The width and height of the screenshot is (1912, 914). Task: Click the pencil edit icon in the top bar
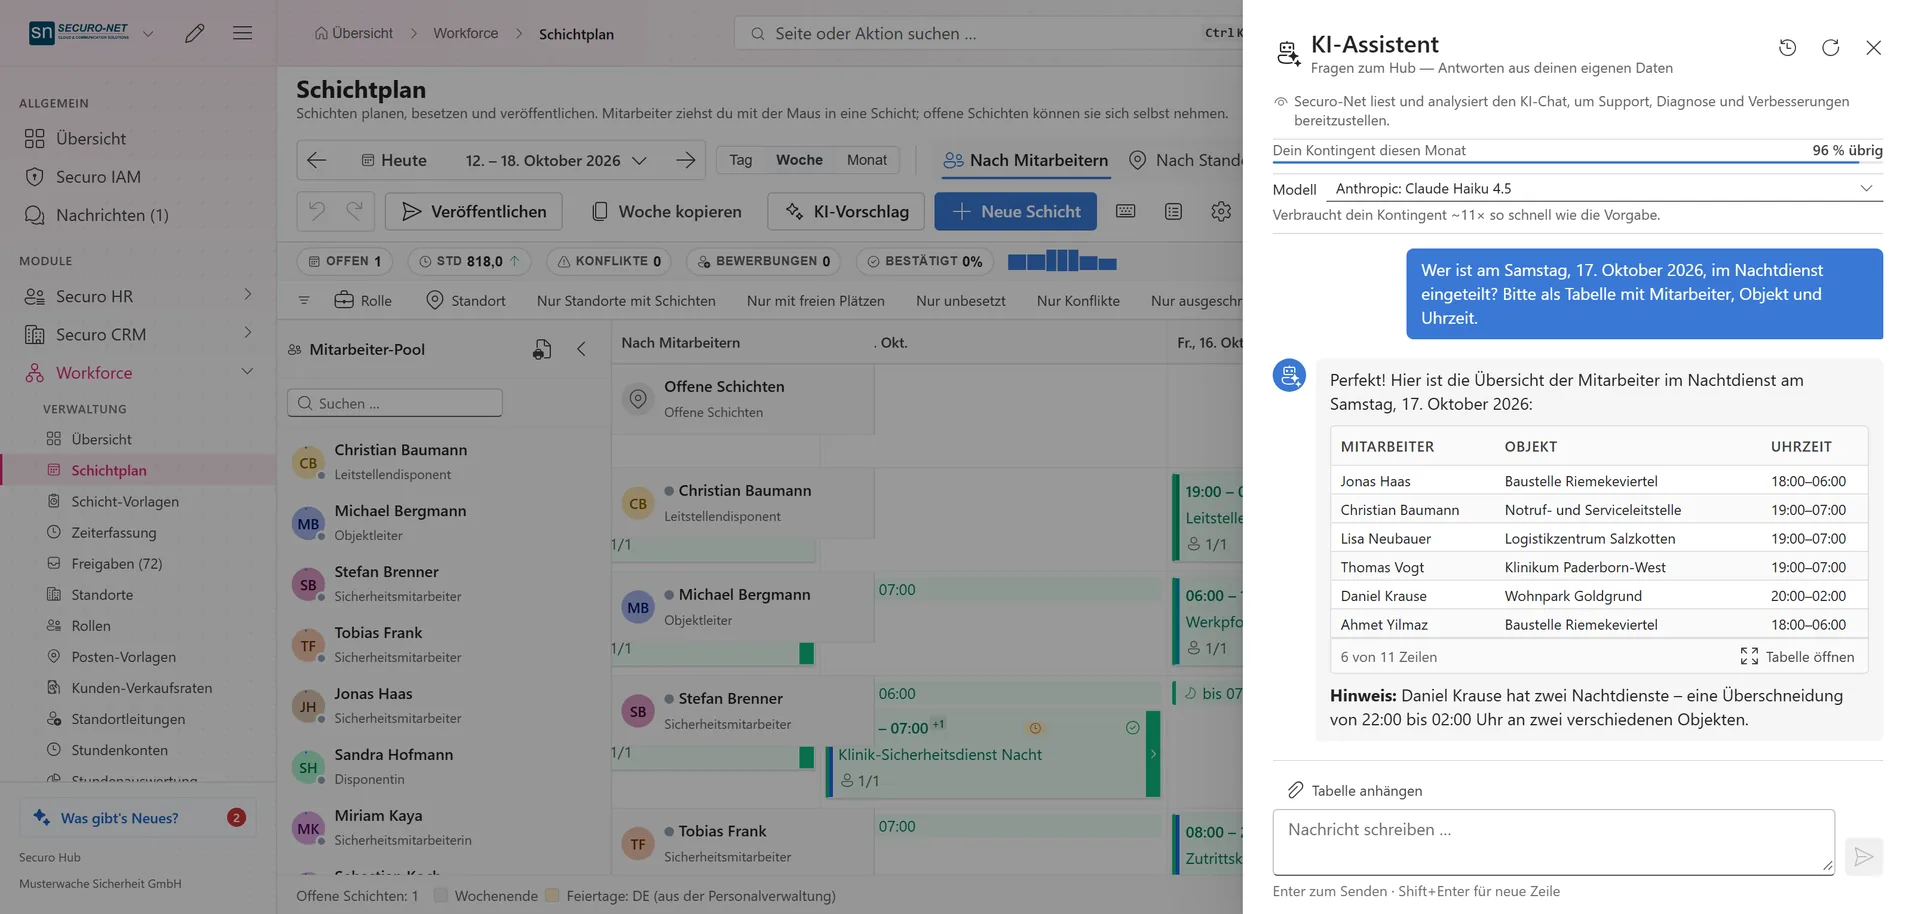(x=195, y=33)
